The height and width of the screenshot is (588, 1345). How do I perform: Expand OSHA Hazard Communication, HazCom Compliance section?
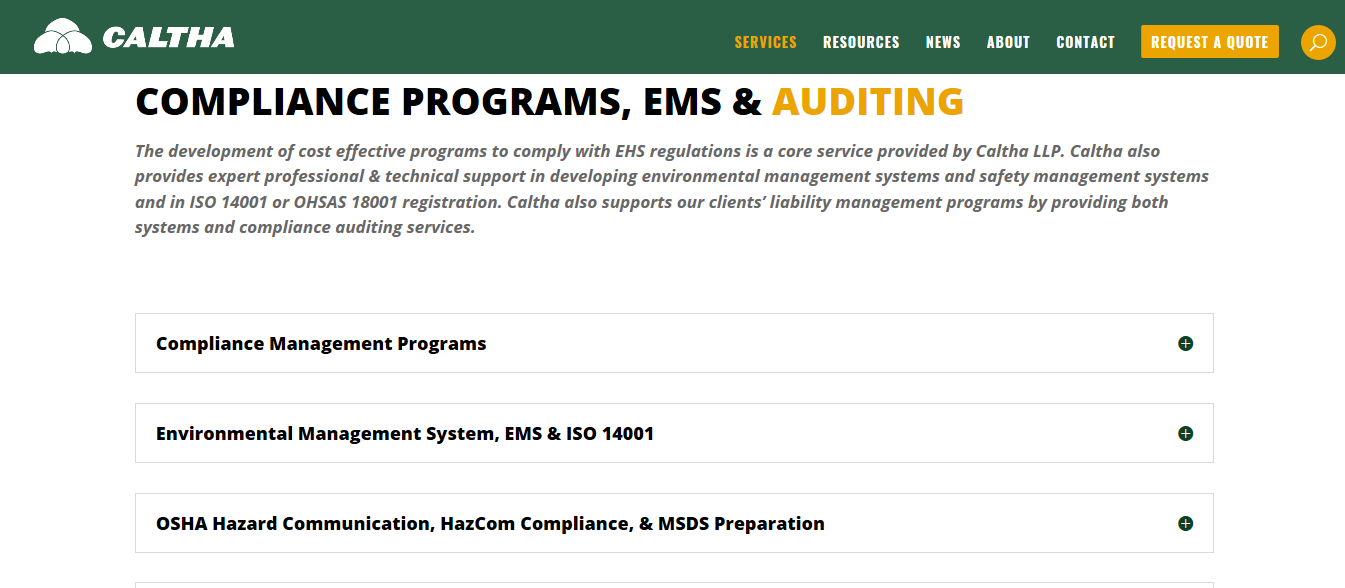674,523
